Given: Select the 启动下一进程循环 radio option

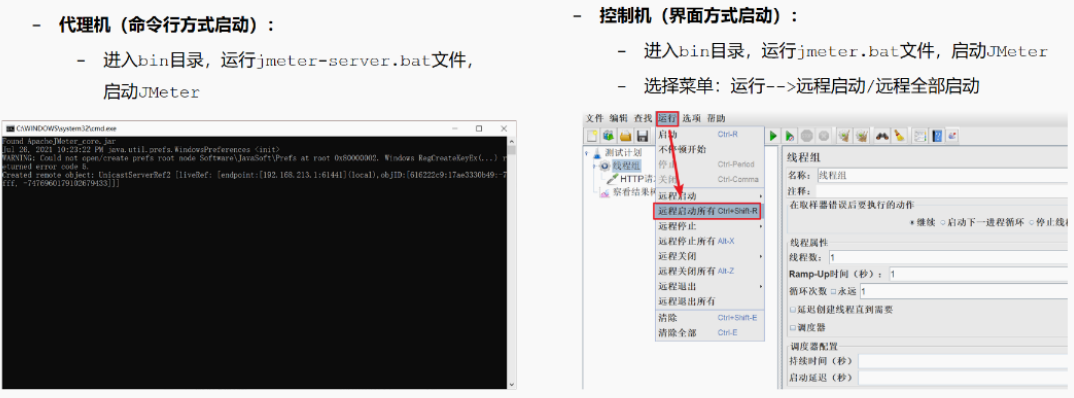Looking at the screenshot, I should [942, 222].
